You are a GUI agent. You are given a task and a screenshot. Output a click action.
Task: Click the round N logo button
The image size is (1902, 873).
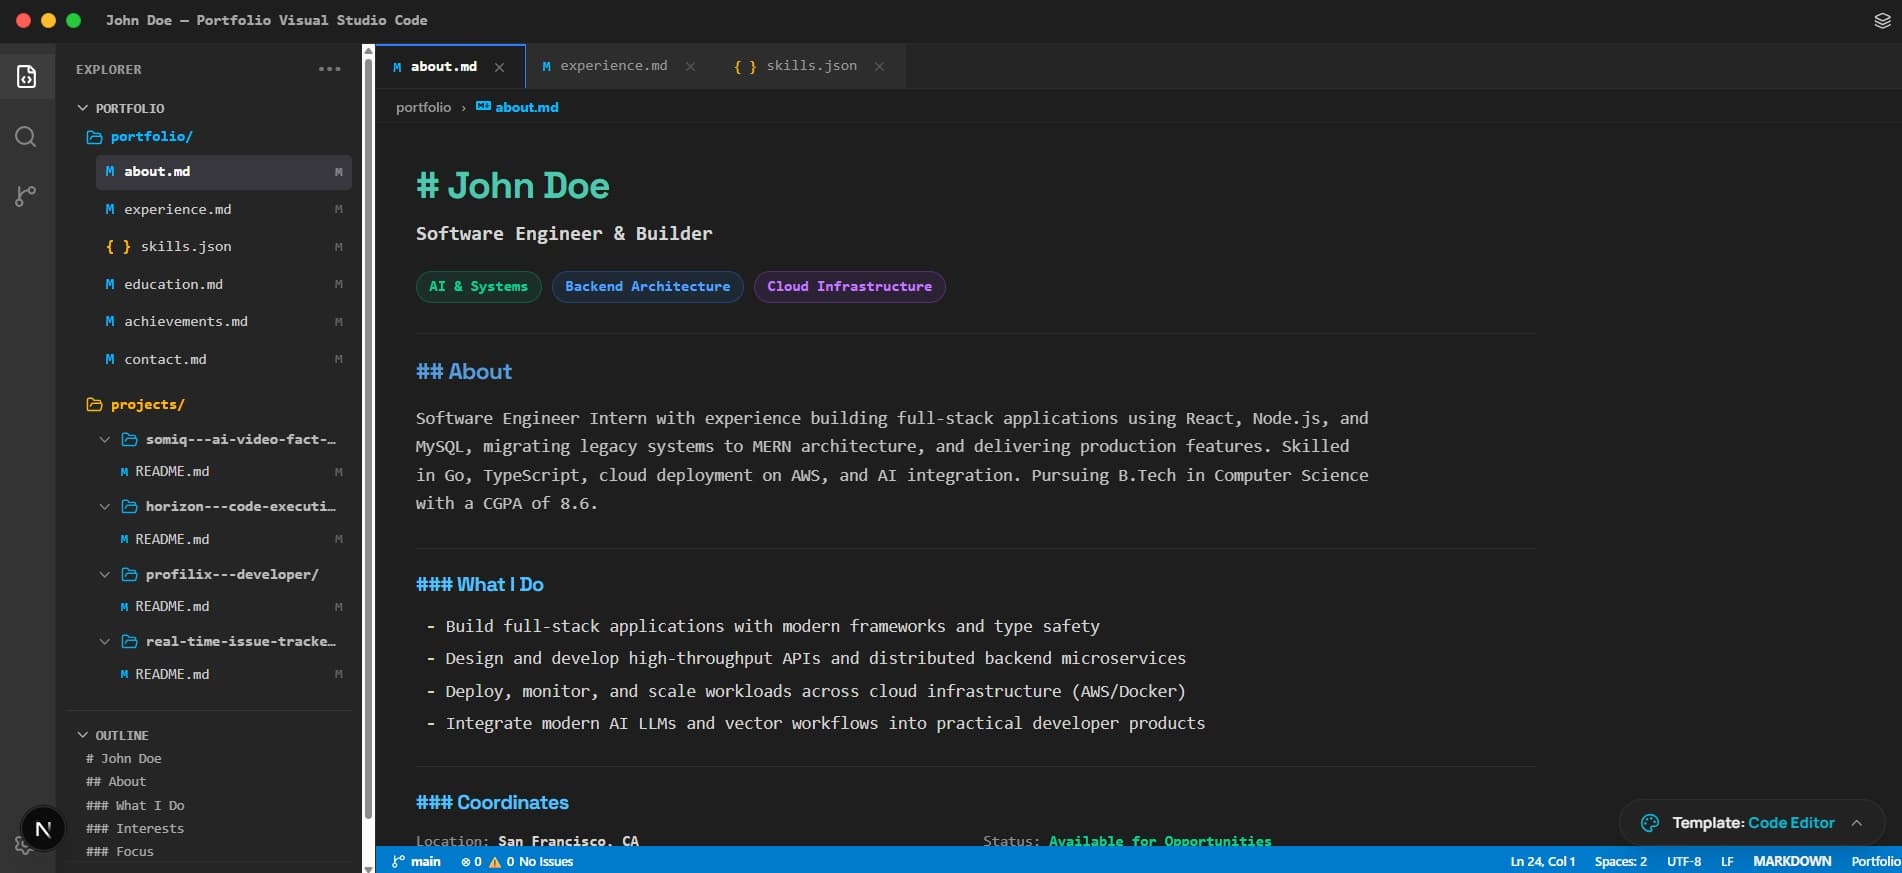[43, 829]
